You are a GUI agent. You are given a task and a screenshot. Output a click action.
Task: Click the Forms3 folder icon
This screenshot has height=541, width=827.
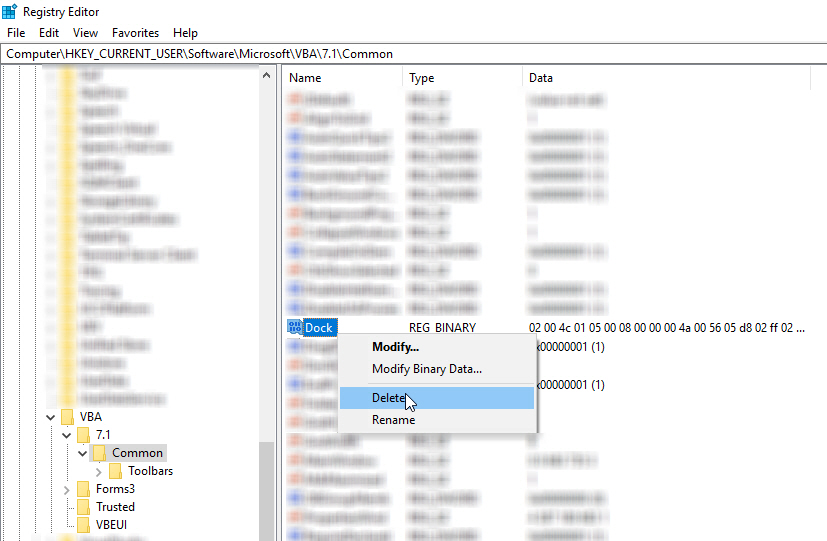point(83,489)
